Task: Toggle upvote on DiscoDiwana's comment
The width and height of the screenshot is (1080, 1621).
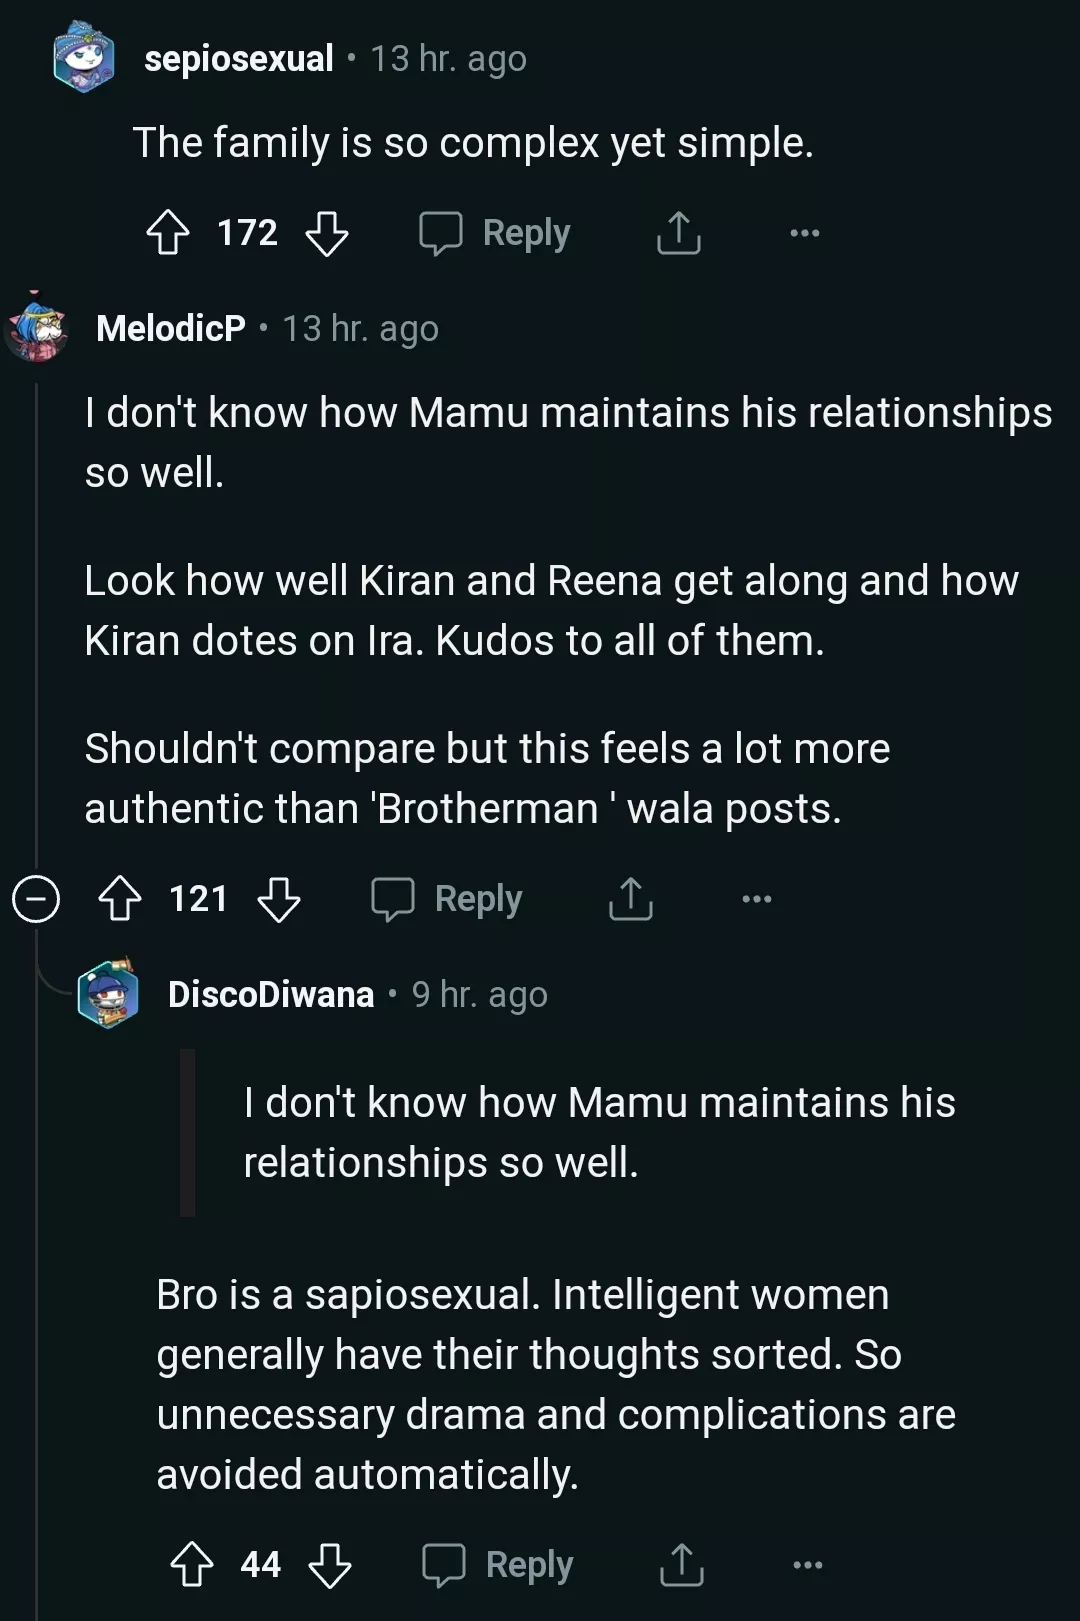Action: coord(194,1564)
